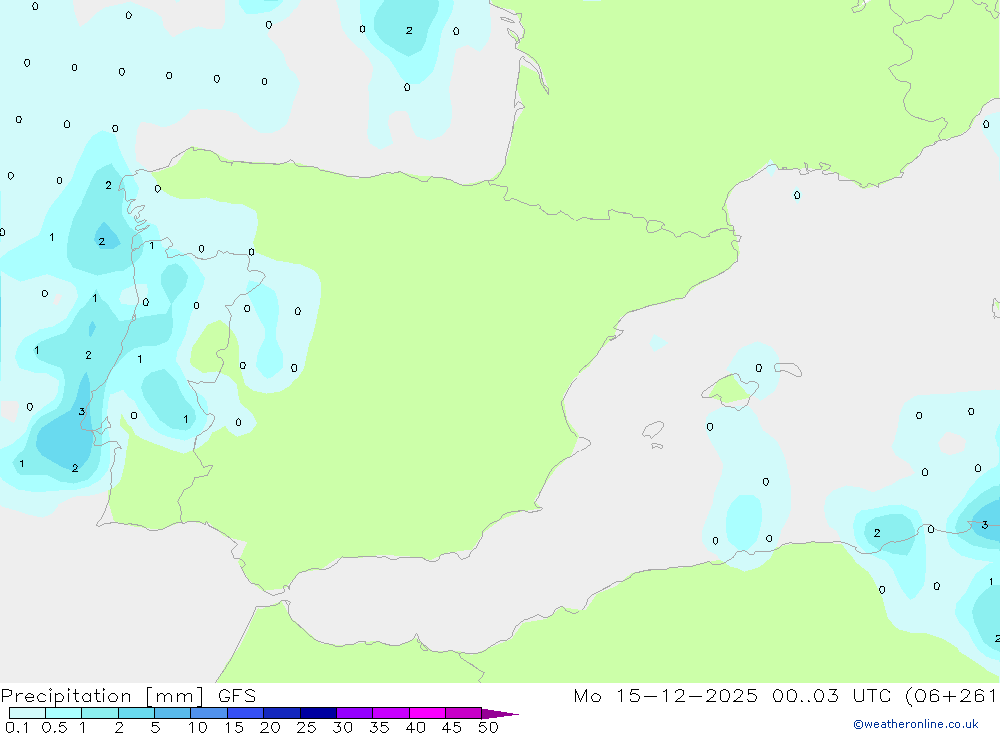Image resolution: width=1000 pixels, height=733 pixels.
Task: Click the 10–15 mm legend color block
Action: 209,713
